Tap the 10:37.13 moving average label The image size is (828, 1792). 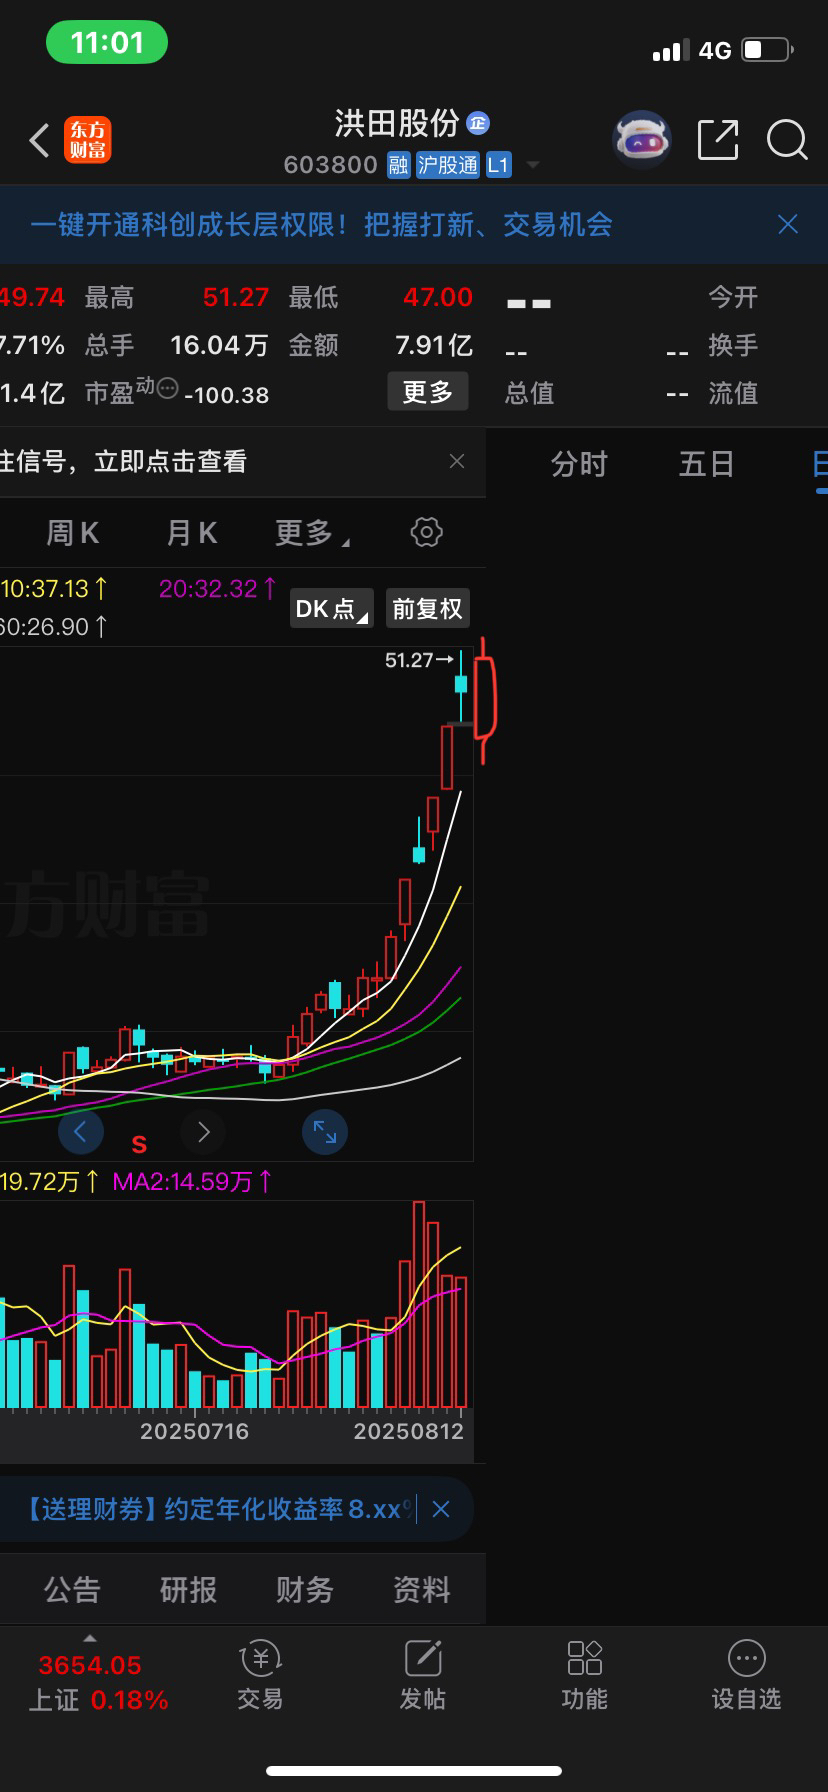(54, 588)
